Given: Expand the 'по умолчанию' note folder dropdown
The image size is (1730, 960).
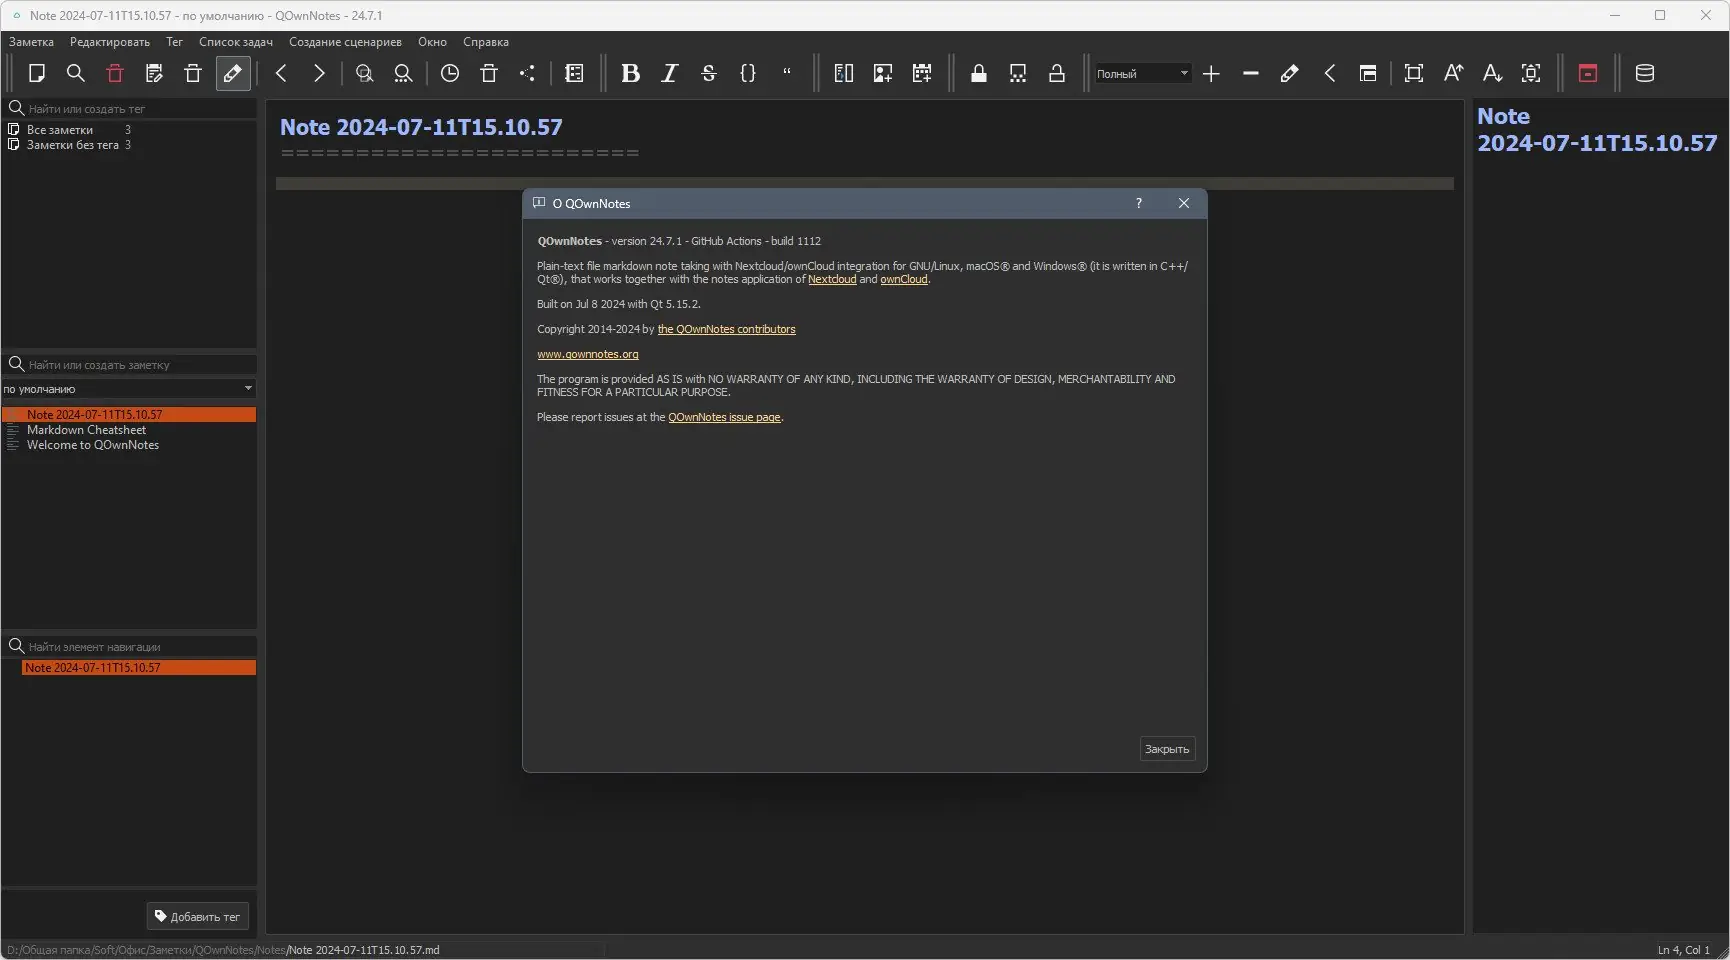Looking at the screenshot, I should pyautogui.click(x=128, y=389).
